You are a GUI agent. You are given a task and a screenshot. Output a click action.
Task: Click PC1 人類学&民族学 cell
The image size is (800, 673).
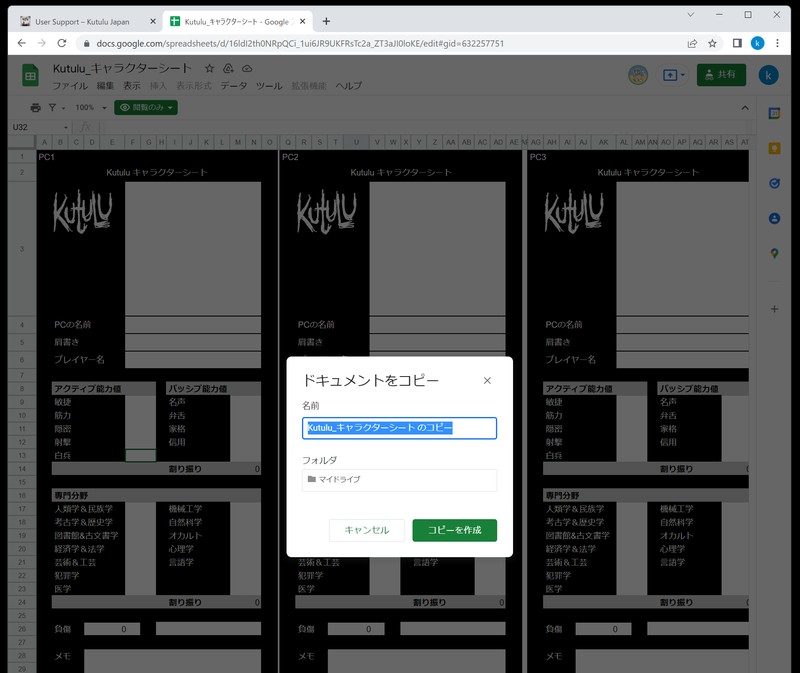pos(84,509)
